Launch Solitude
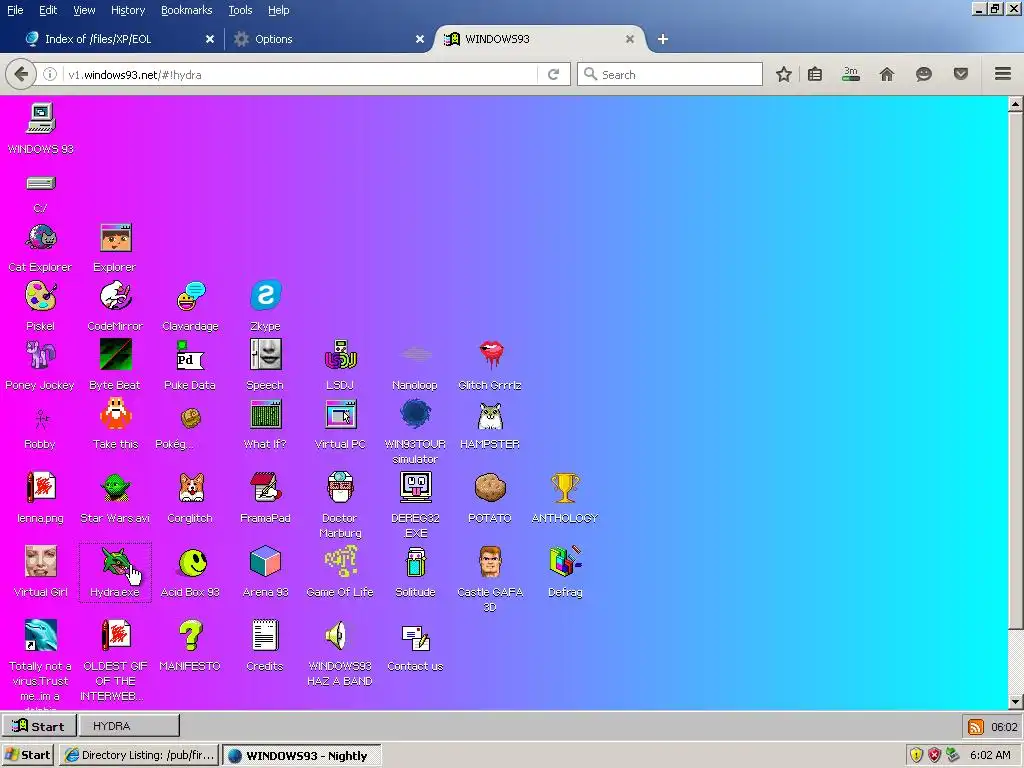The height and width of the screenshot is (768, 1024). tap(415, 562)
